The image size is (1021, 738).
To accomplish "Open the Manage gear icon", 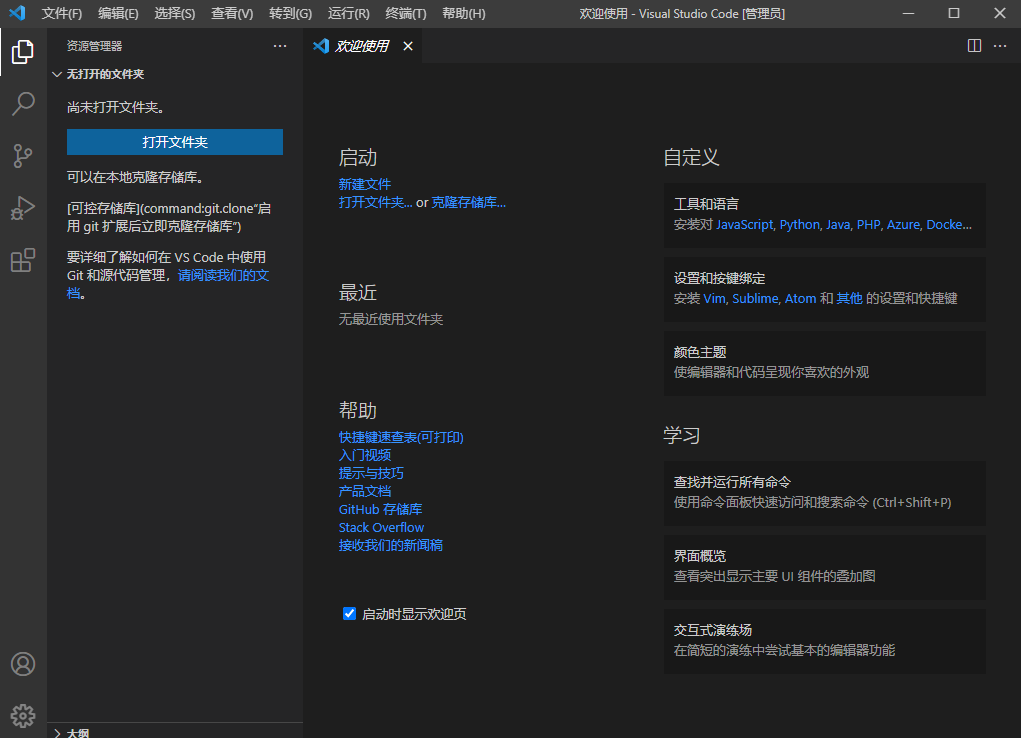I will coord(23,716).
